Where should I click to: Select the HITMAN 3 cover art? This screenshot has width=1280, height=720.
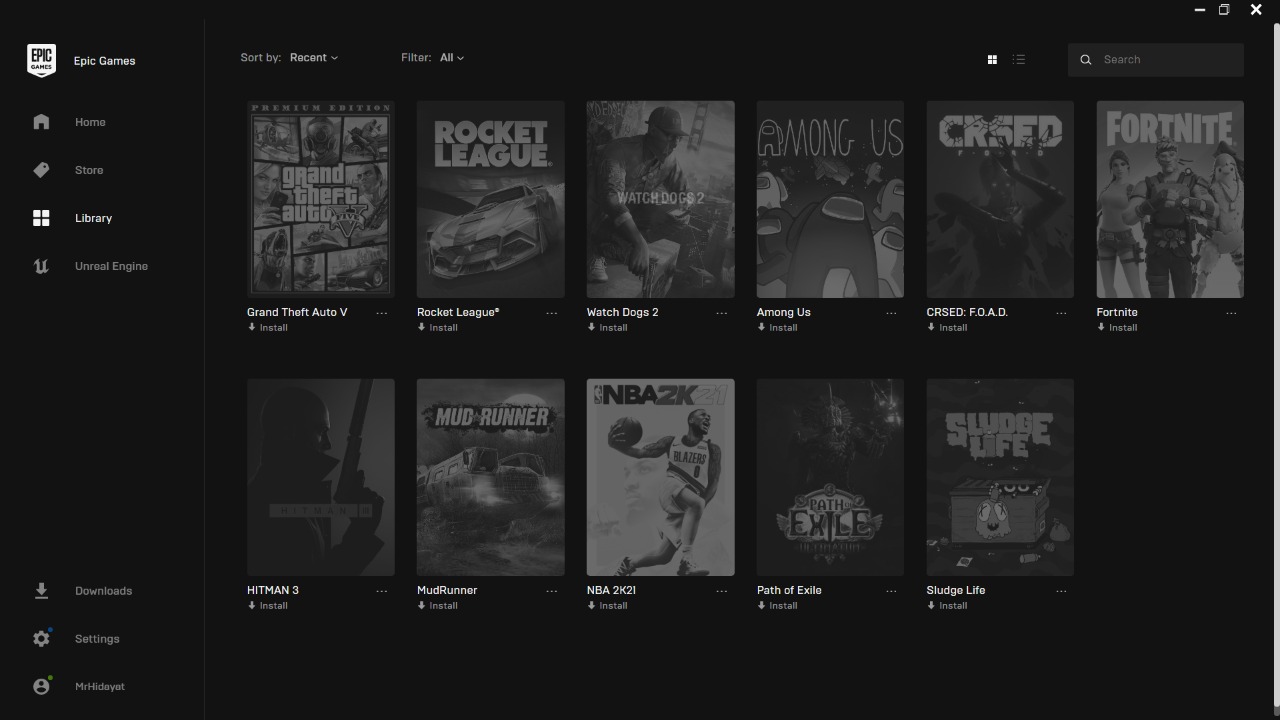click(321, 477)
